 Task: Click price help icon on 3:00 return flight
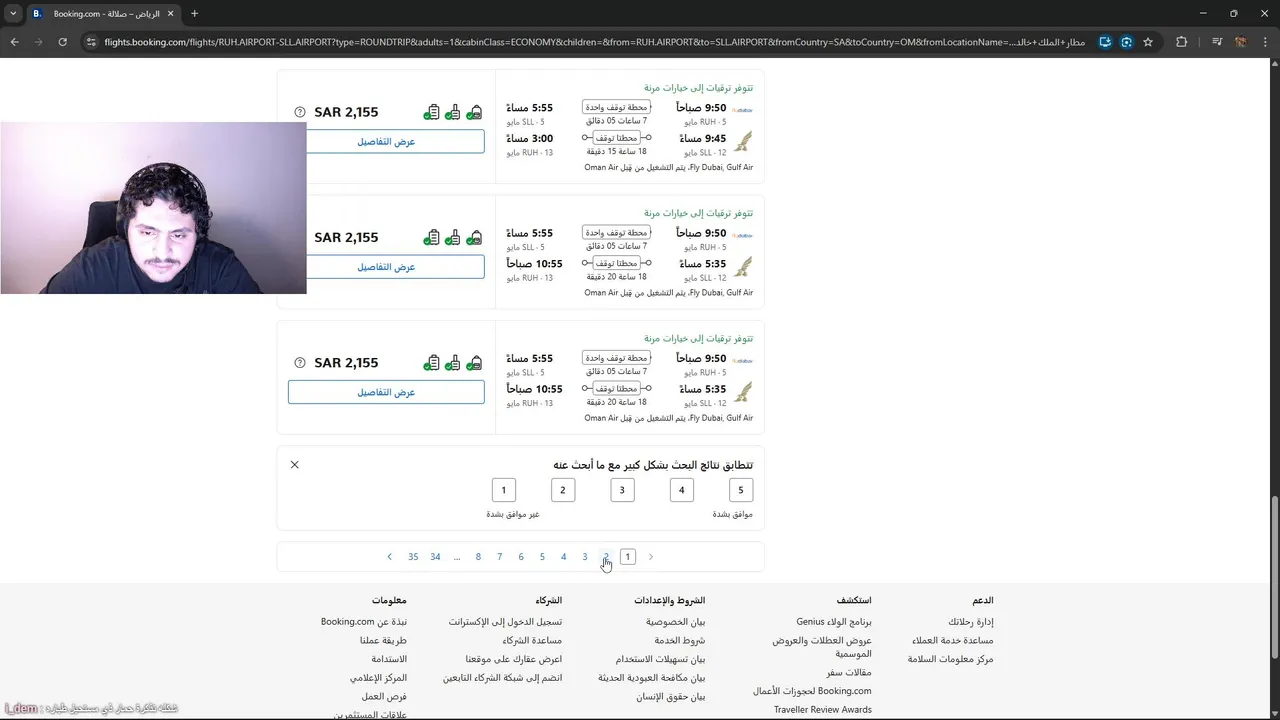click(x=300, y=112)
